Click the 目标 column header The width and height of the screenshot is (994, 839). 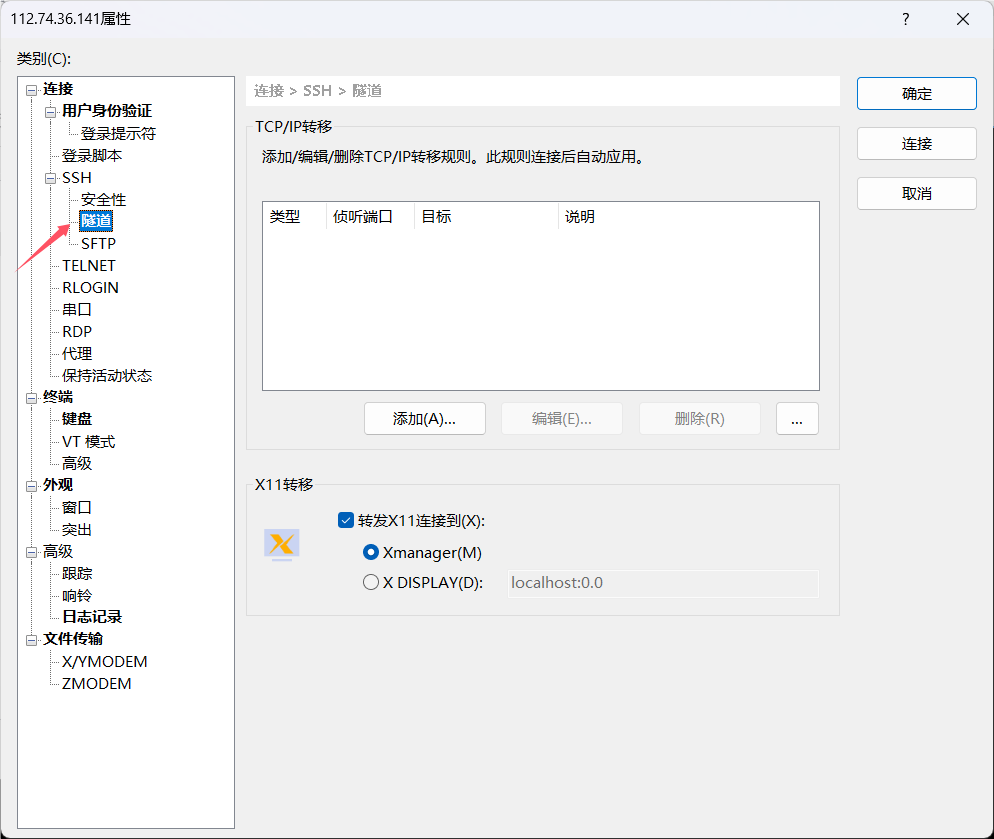(486, 217)
